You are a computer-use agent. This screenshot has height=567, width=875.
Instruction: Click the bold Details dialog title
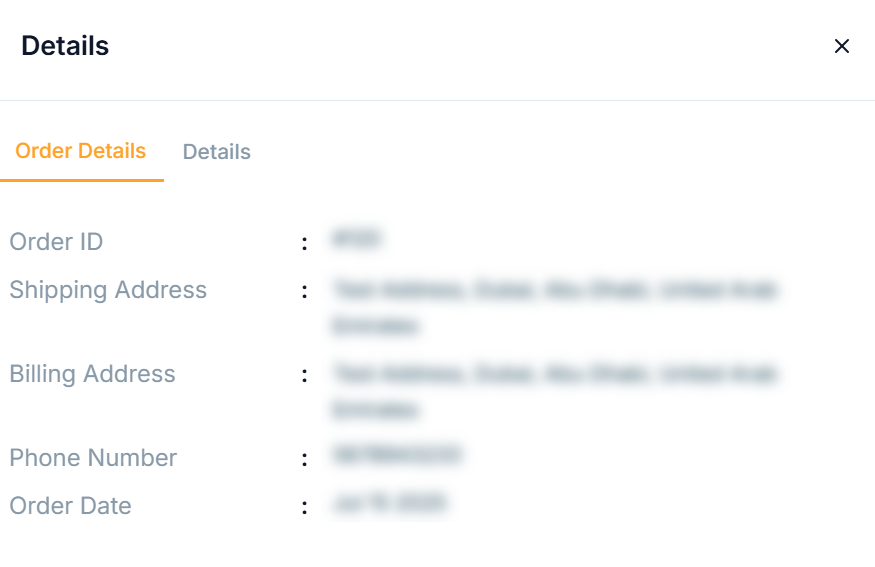coord(65,46)
